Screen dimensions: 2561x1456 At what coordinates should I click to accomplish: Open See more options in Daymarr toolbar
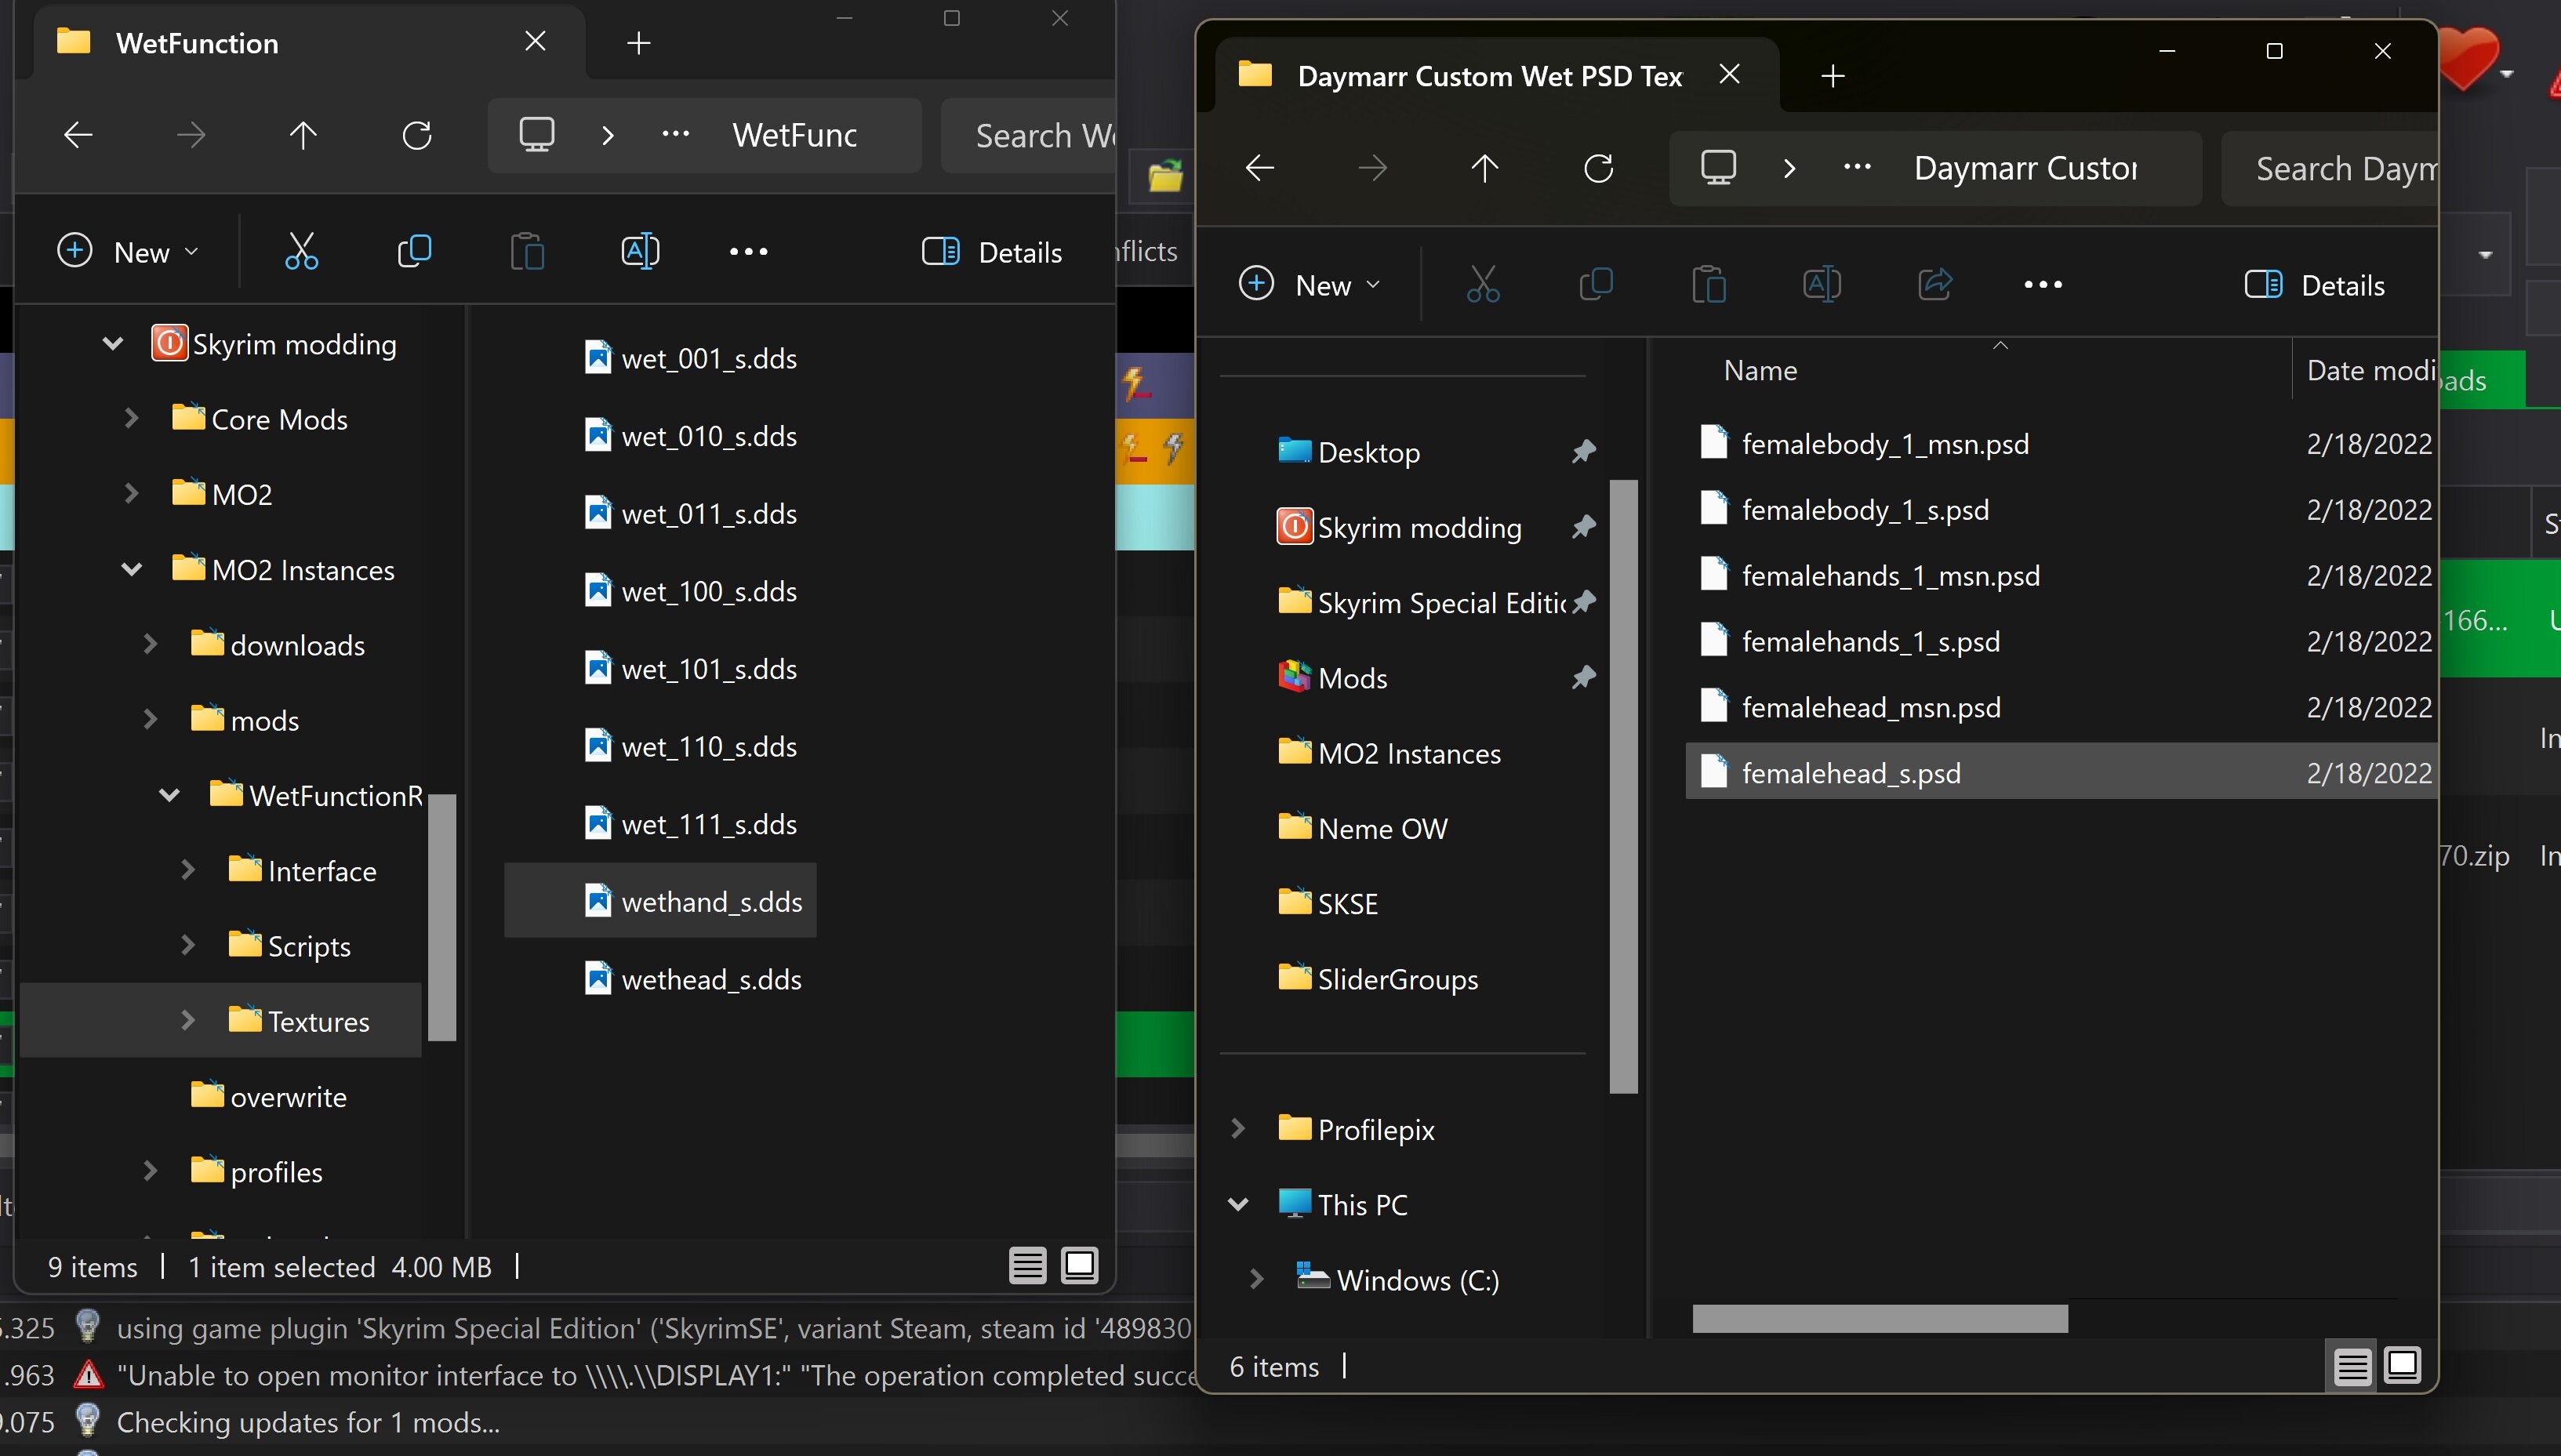pos(2042,285)
